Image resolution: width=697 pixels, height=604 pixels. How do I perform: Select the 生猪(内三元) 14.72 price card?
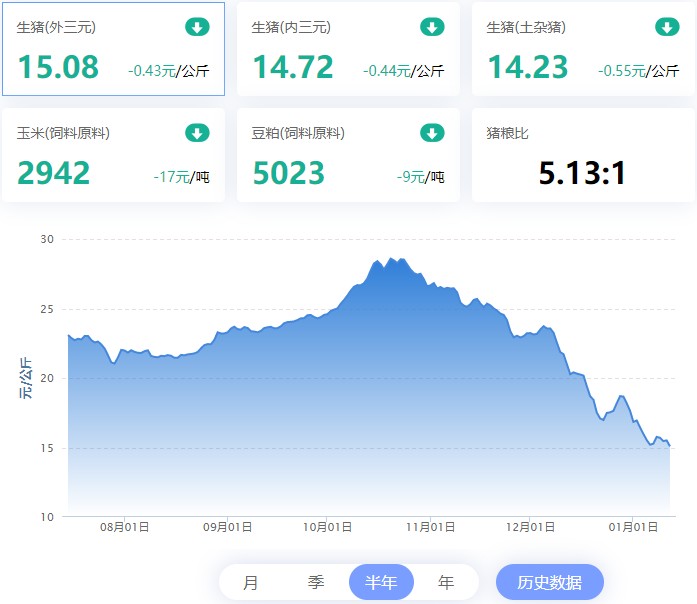(348, 49)
